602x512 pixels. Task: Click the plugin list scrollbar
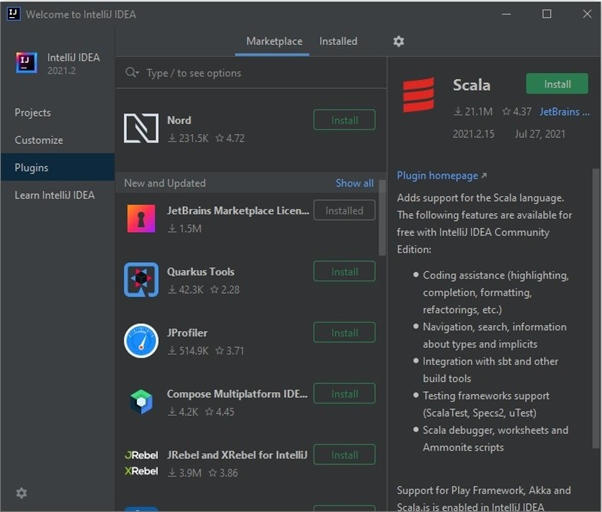tap(382, 218)
